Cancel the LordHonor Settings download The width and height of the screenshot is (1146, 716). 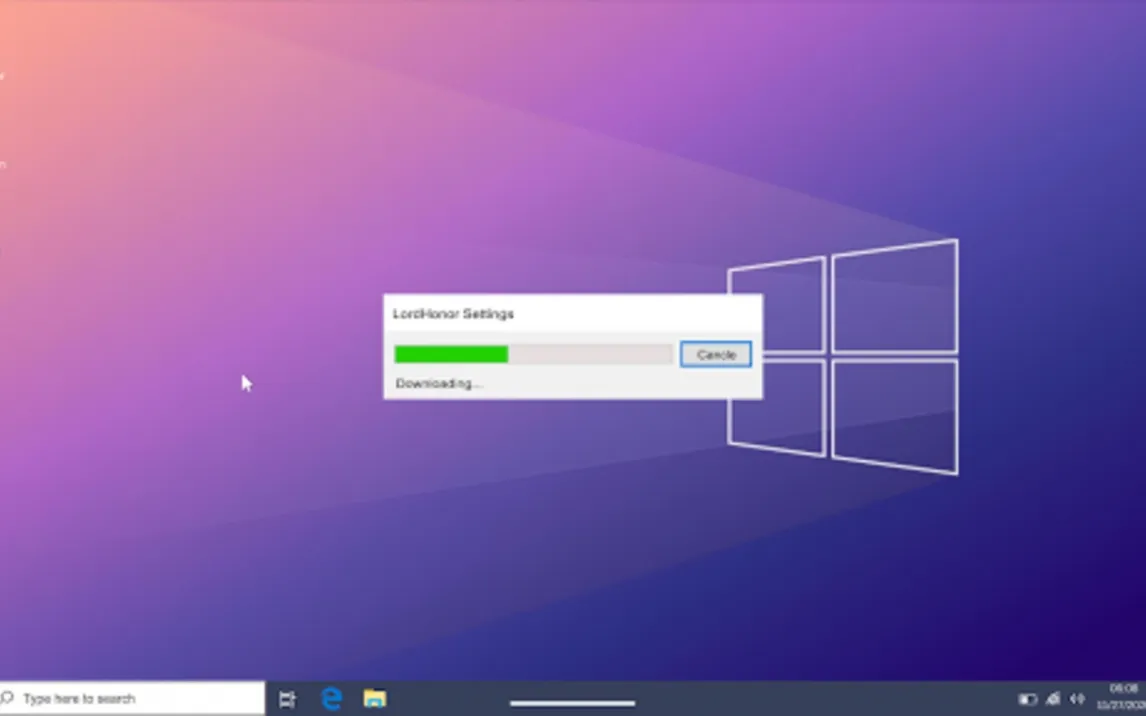pos(715,355)
